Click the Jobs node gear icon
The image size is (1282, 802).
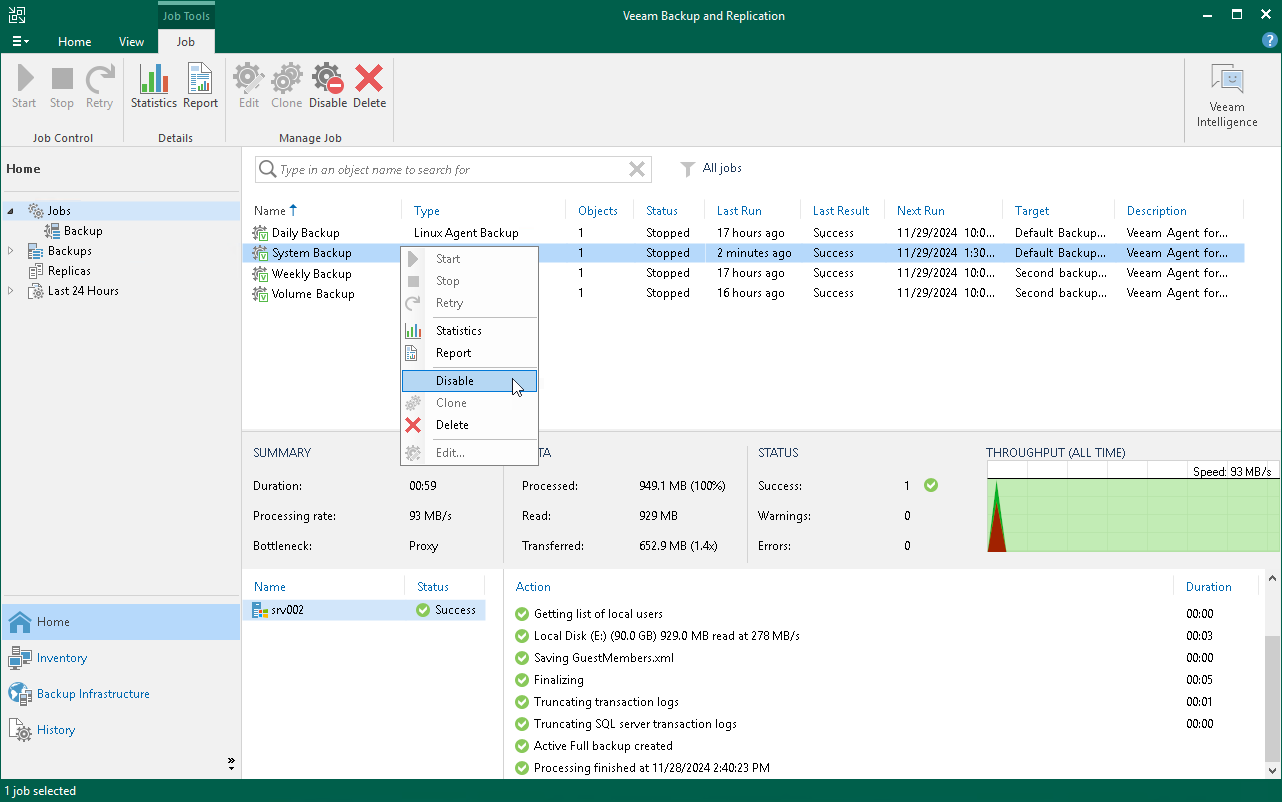[x=36, y=211]
